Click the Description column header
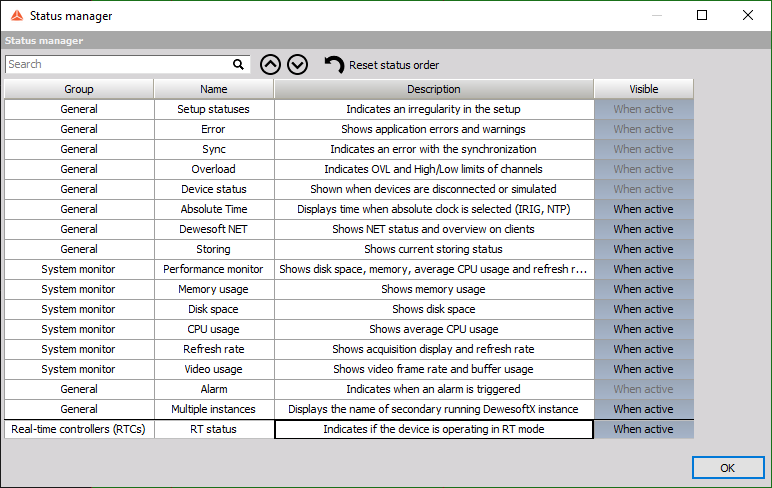Viewport: 772px width, 488px height. [x=434, y=89]
